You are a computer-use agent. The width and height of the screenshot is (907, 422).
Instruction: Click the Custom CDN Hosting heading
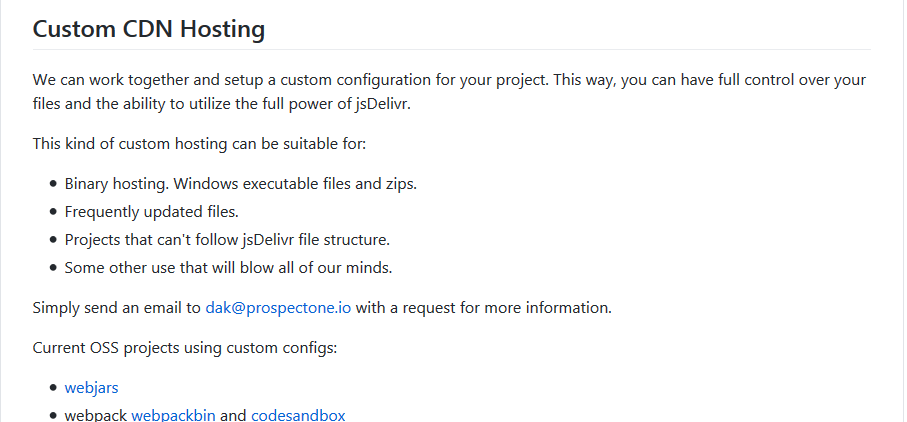(x=149, y=29)
